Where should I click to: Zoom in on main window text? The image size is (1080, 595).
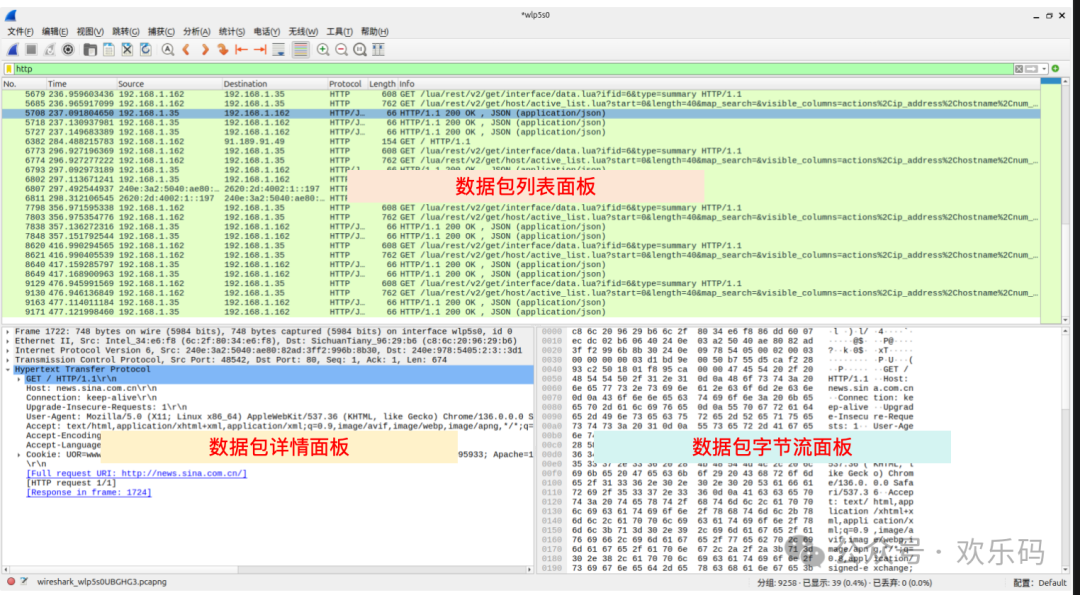323,50
